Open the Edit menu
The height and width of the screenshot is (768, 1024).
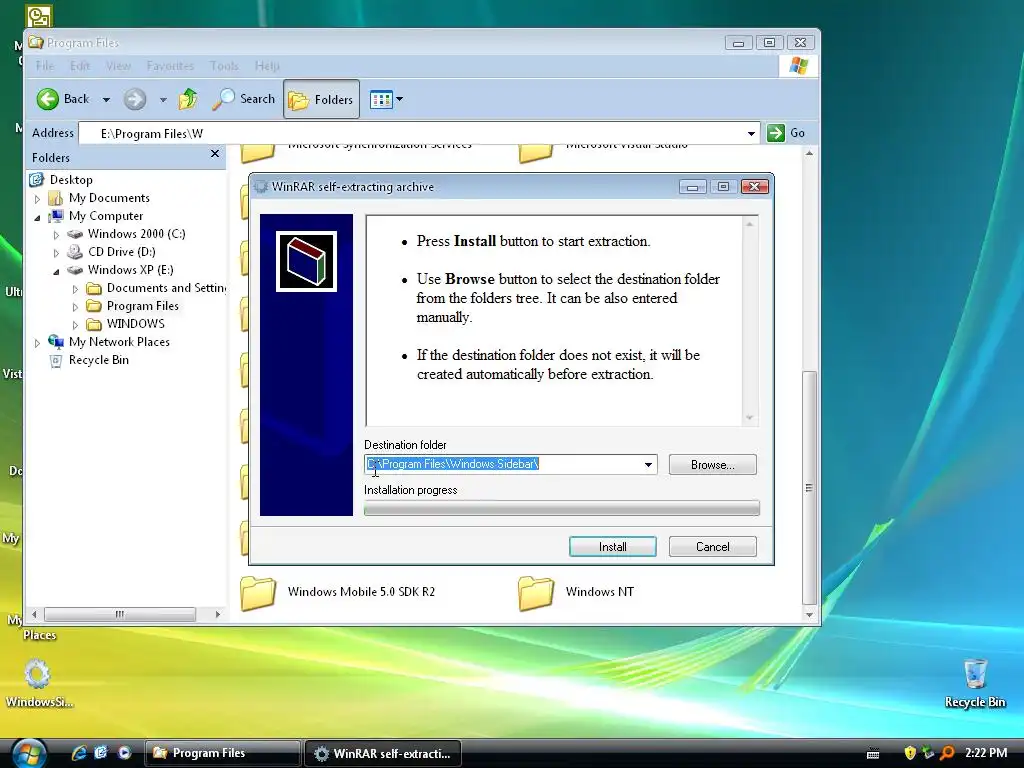(80, 65)
